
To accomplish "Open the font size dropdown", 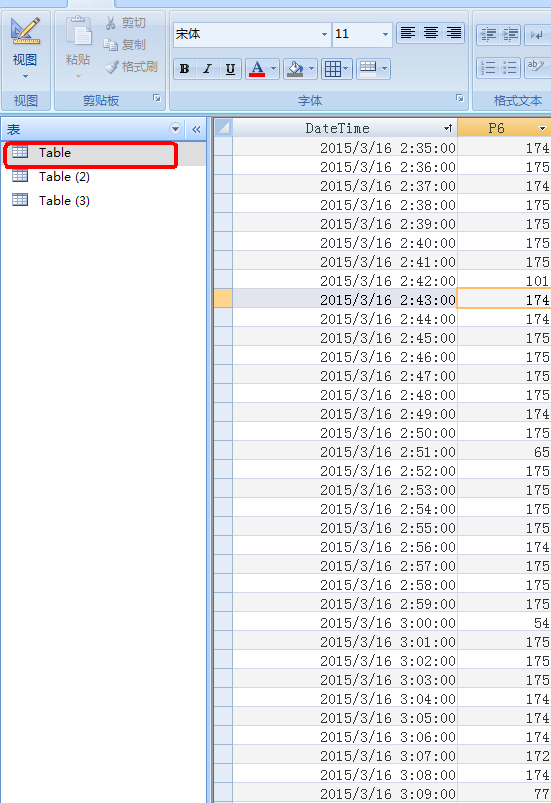I will click(x=362, y=34).
